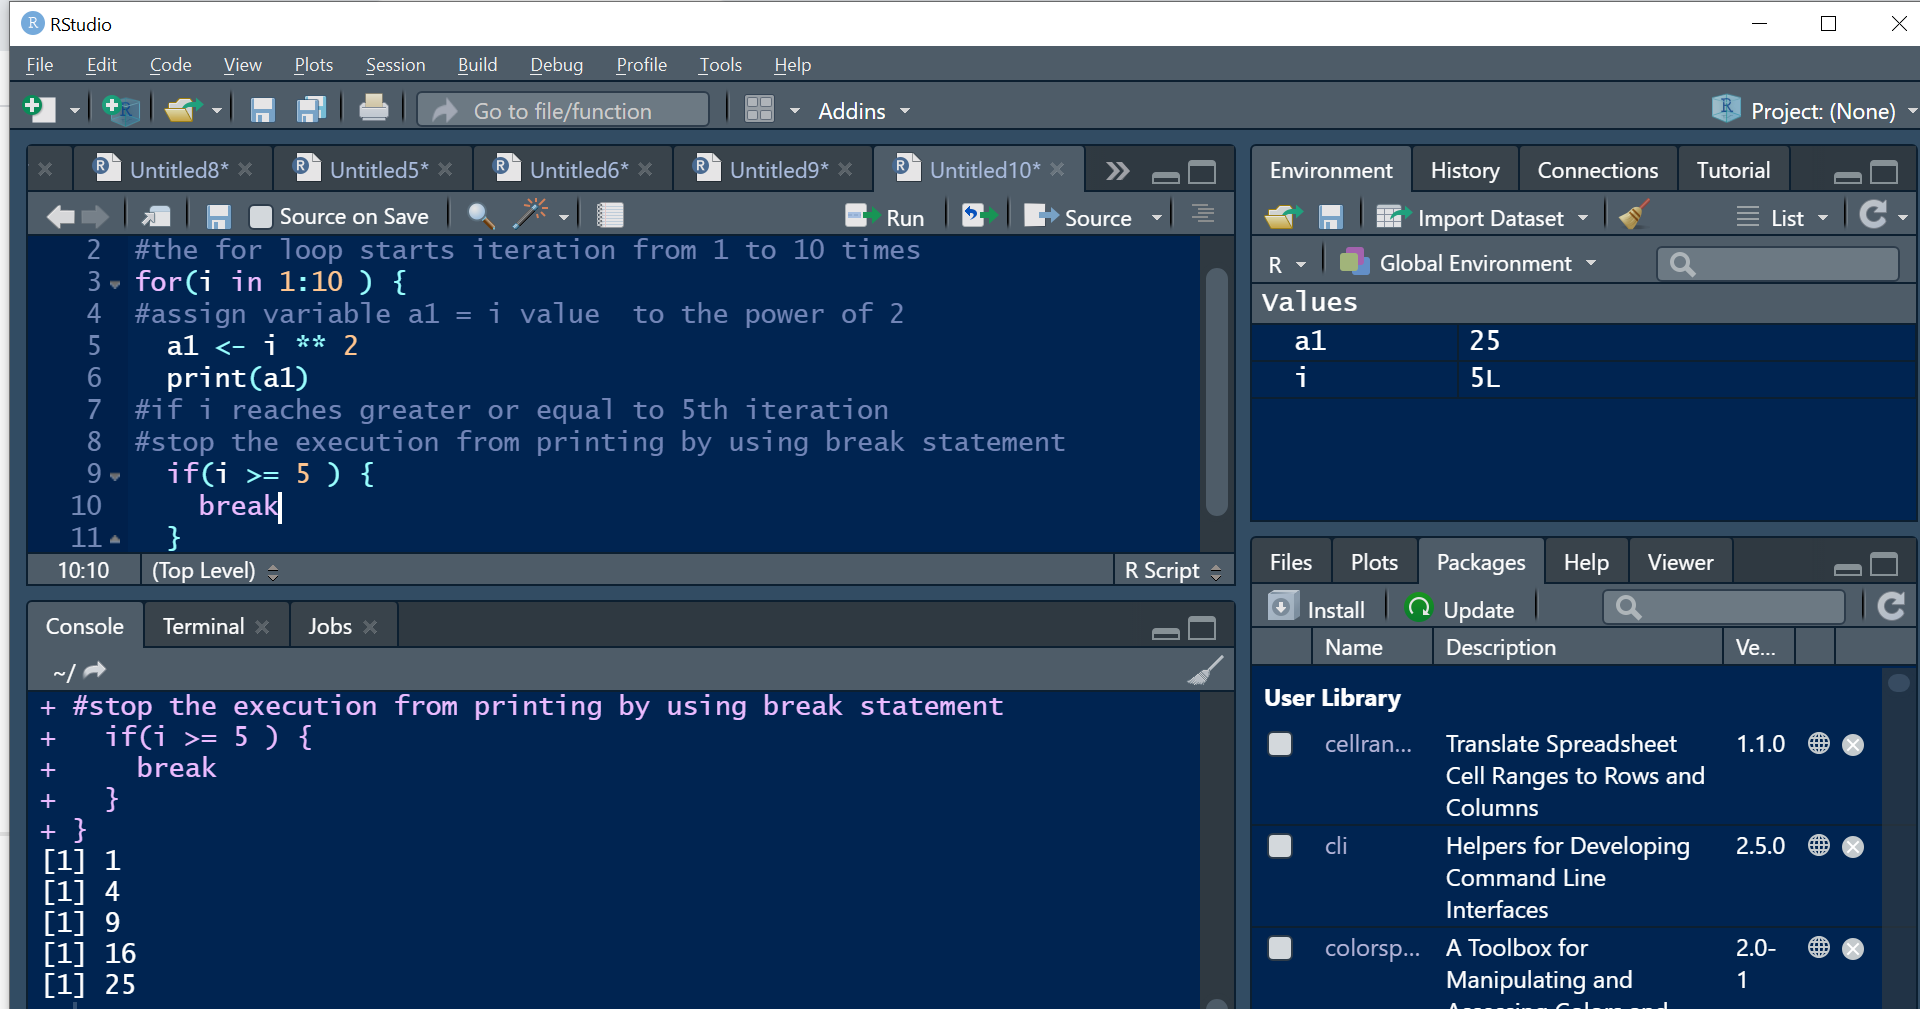
Task: Open the Tools menu
Action: (x=720, y=64)
